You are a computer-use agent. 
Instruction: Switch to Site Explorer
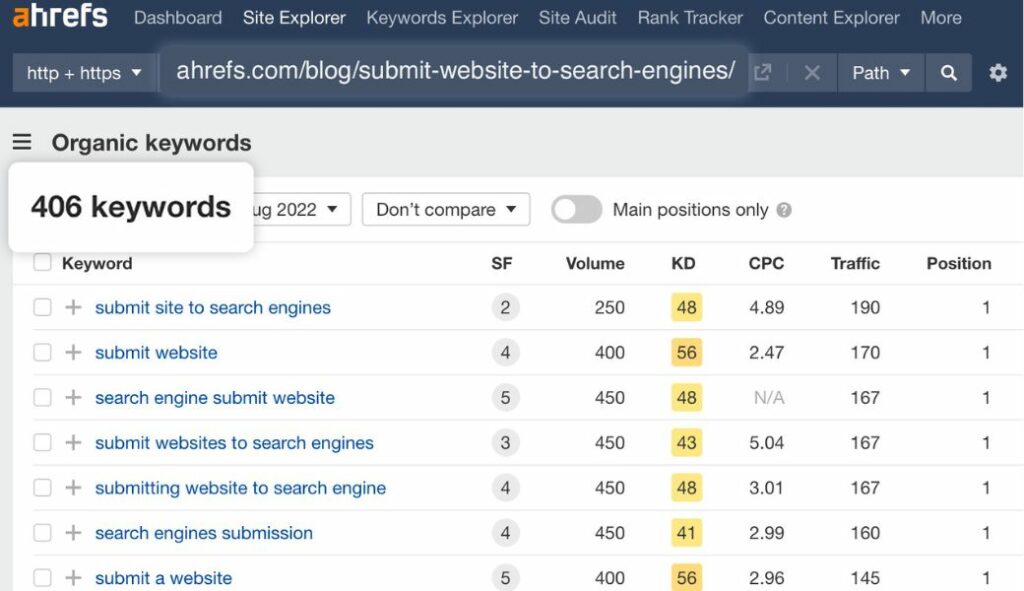tap(294, 18)
